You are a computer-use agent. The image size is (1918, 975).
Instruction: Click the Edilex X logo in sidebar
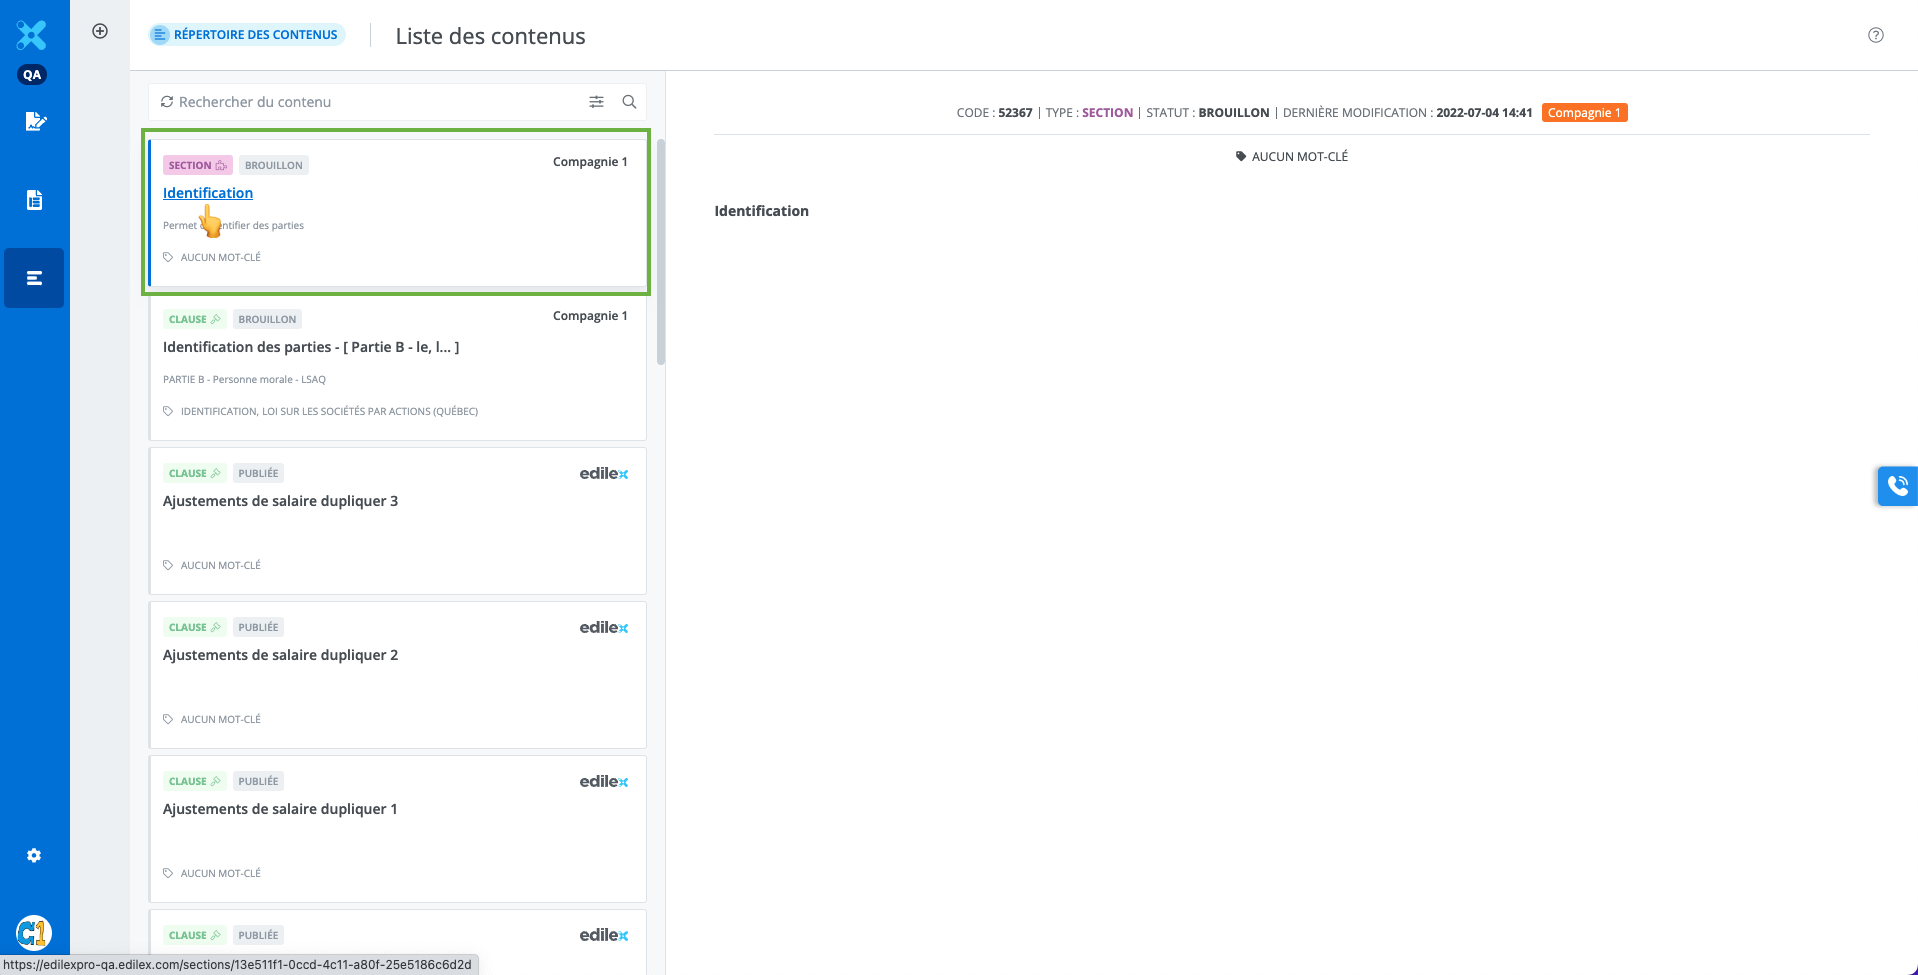[32, 35]
